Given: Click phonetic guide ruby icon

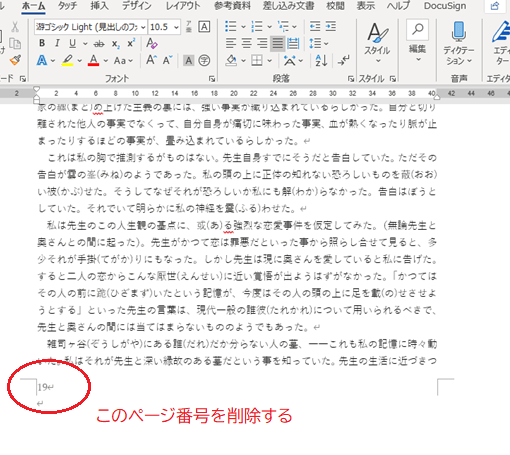Looking at the screenshot, I should point(189,26).
